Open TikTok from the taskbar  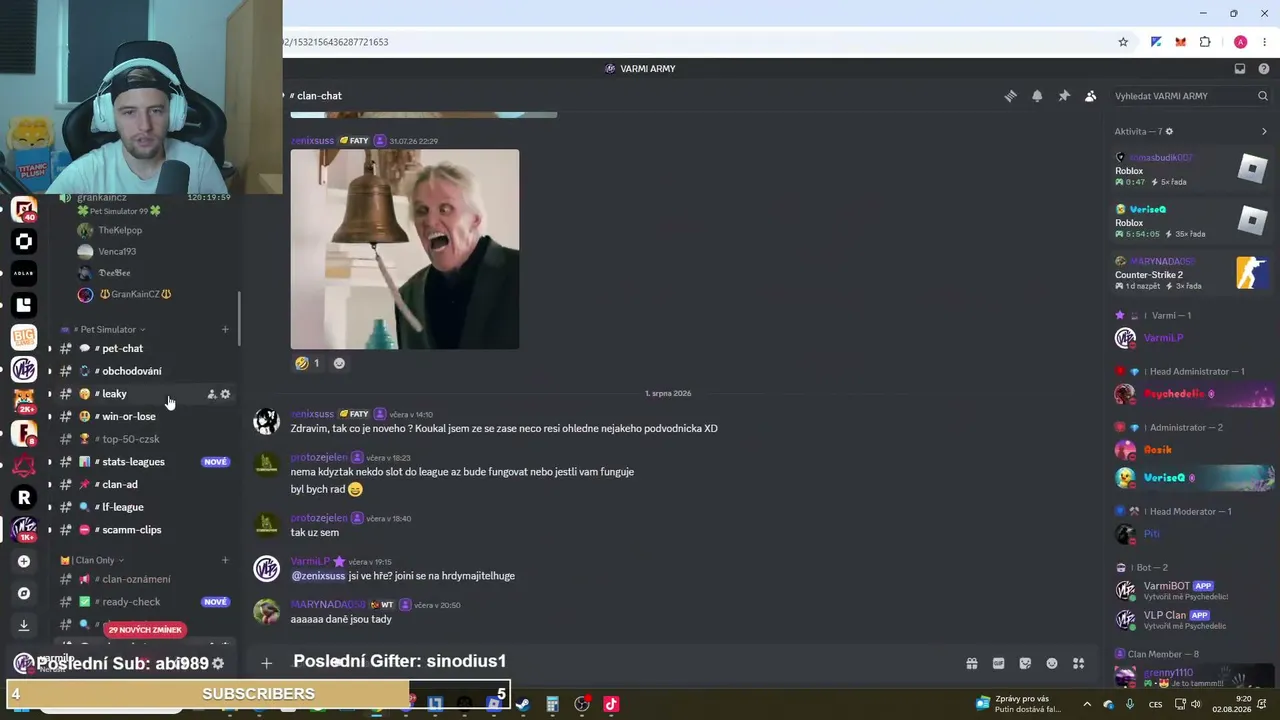611,704
